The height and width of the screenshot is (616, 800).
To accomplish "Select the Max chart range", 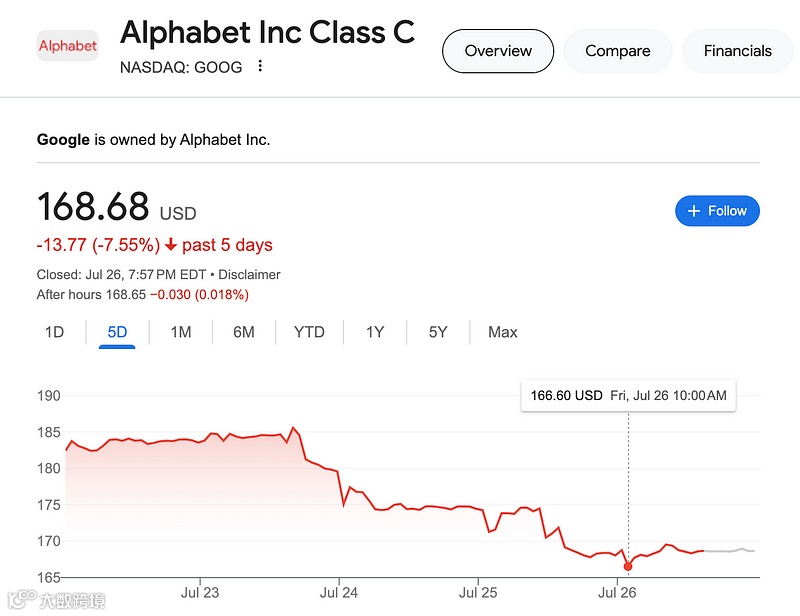I will 503,332.
